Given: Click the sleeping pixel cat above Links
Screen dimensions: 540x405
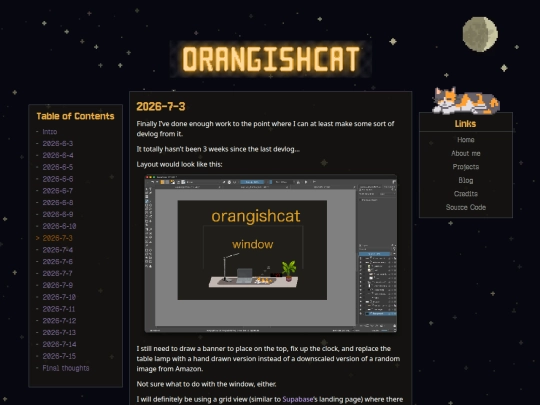Looking at the screenshot, I should point(466,101).
